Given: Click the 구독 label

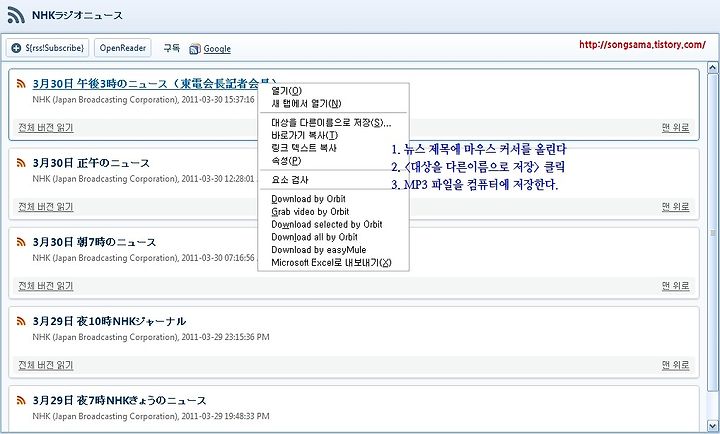Looking at the screenshot, I should (172, 48).
